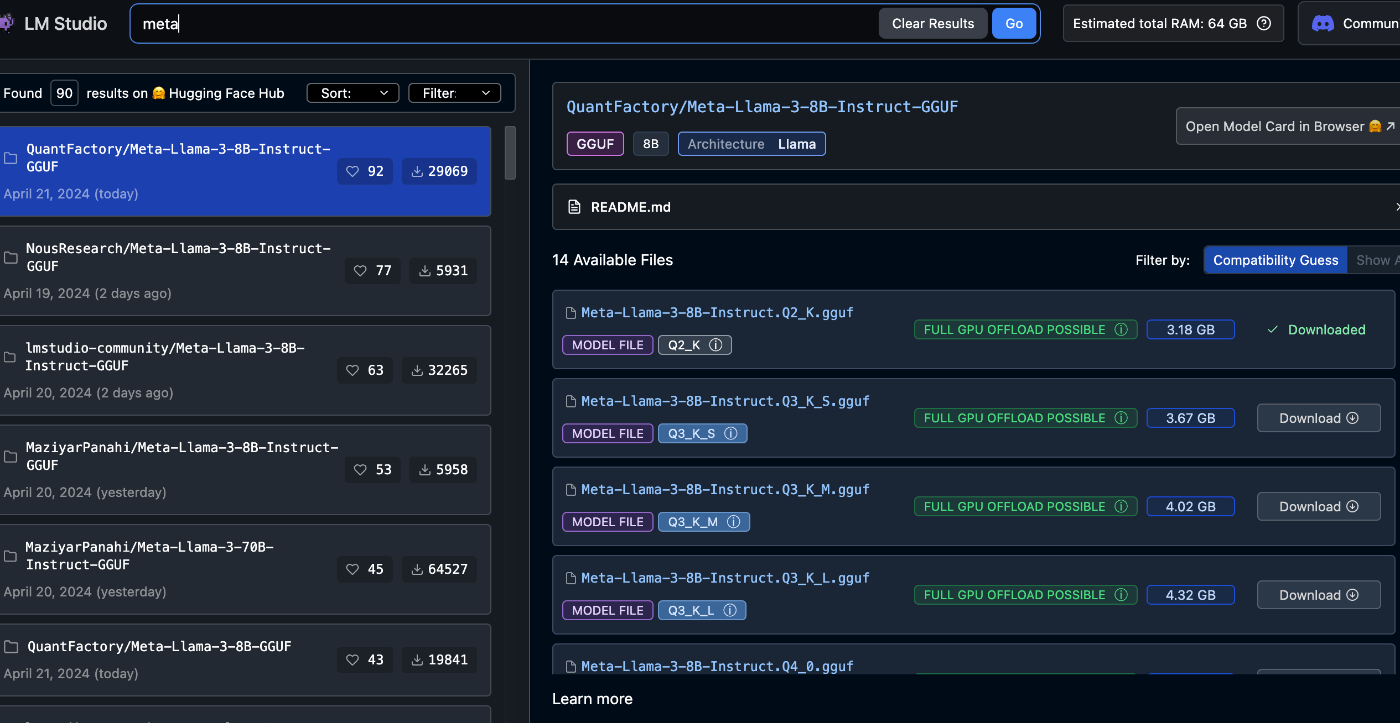The height and width of the screenshot is (723, 1400).
Task: Click likes count 77 on NousResearch result
Action: pos(373,270)
